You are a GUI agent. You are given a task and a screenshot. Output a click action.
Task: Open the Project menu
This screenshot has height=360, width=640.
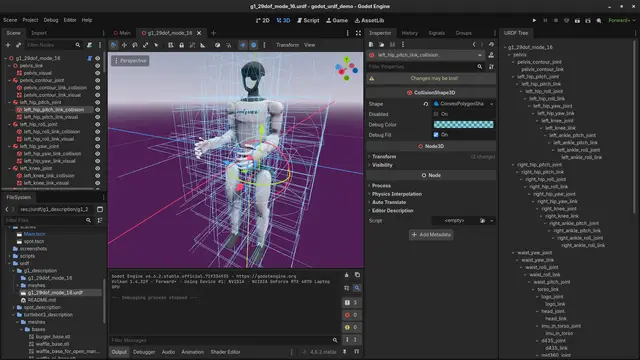coord(30,20)
